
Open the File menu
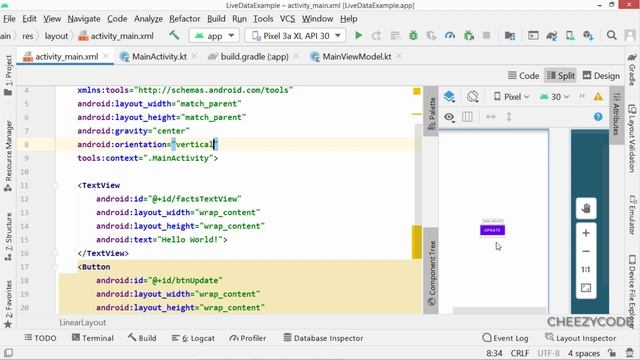(x=9, y=19)
